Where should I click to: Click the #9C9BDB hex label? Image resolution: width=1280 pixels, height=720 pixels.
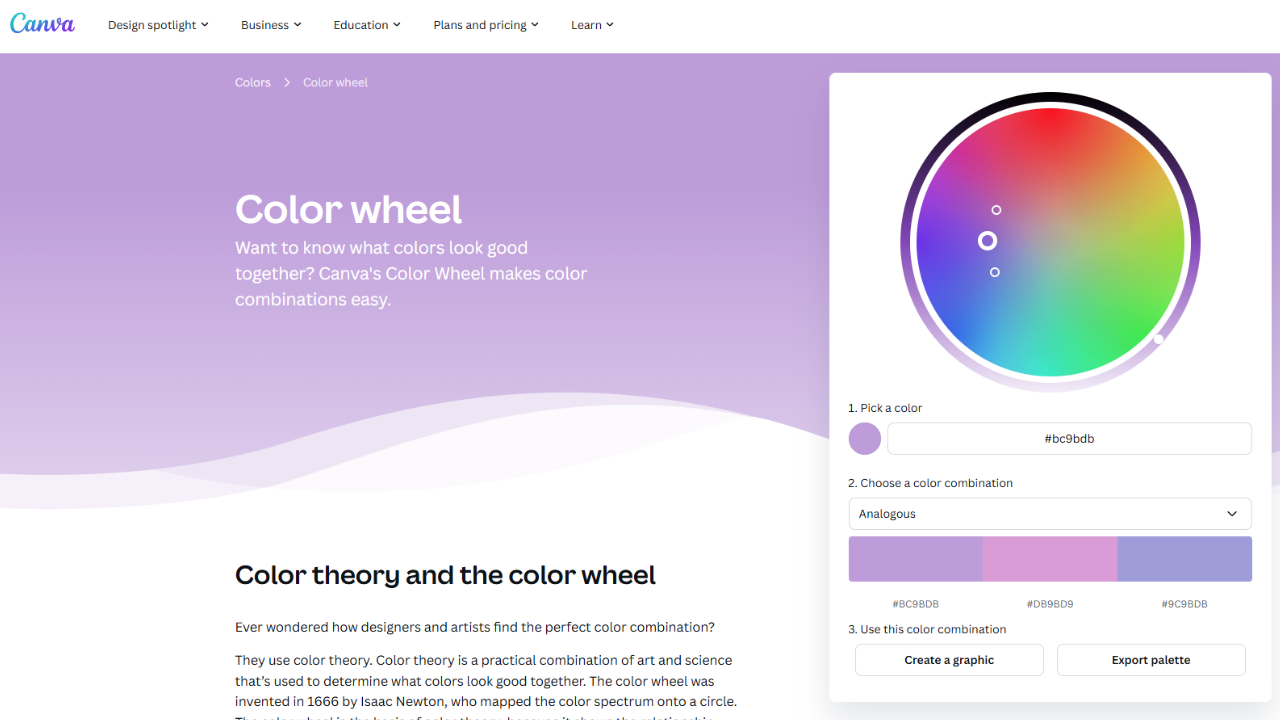(x=1184, y=604)
